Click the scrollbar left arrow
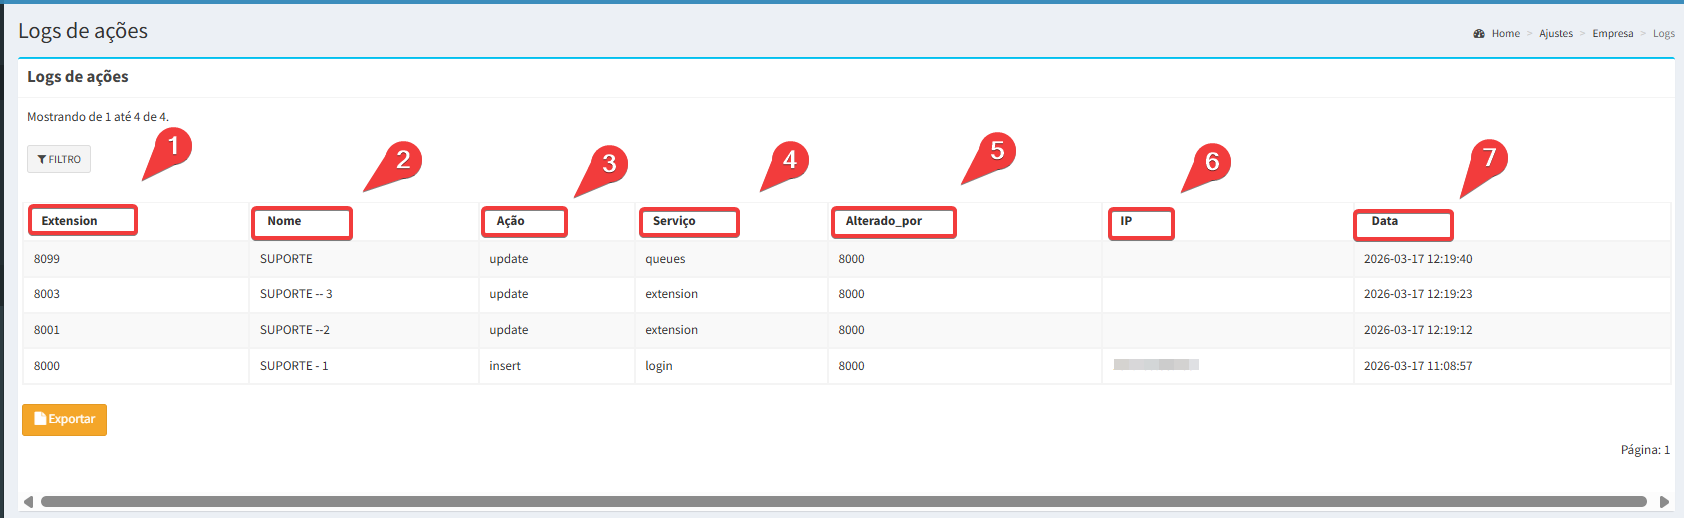This screenshot has height=518, width=1684. [28, 502]
